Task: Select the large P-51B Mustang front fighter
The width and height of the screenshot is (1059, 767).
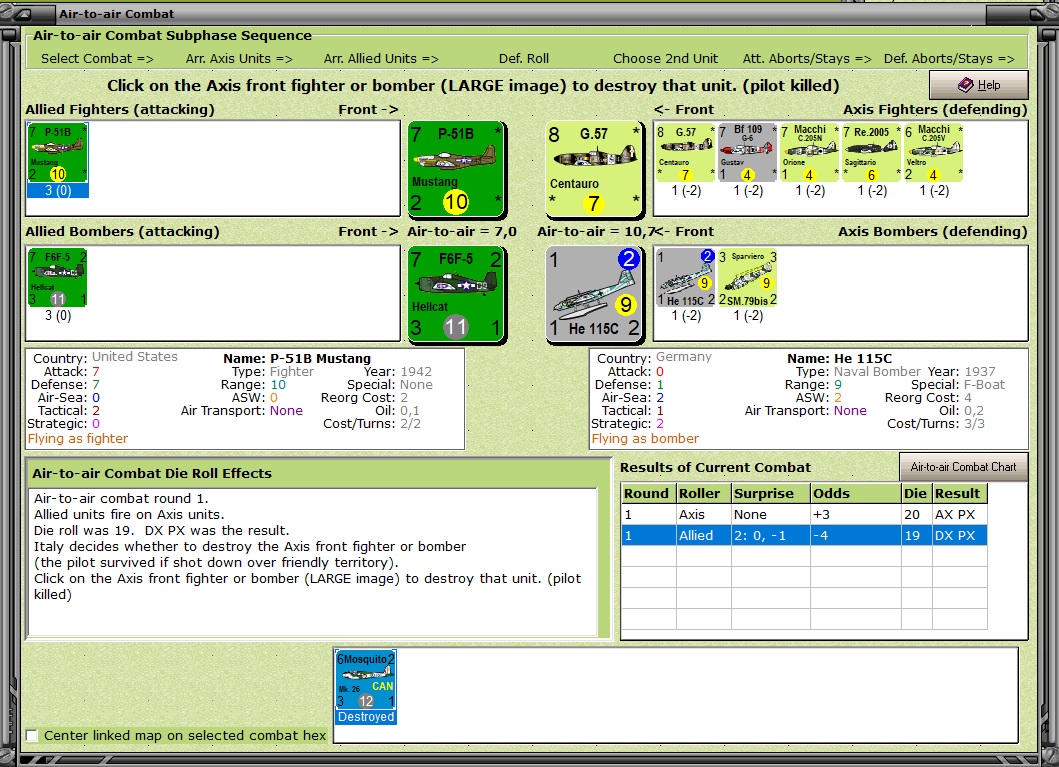Action: pos(457,169)
